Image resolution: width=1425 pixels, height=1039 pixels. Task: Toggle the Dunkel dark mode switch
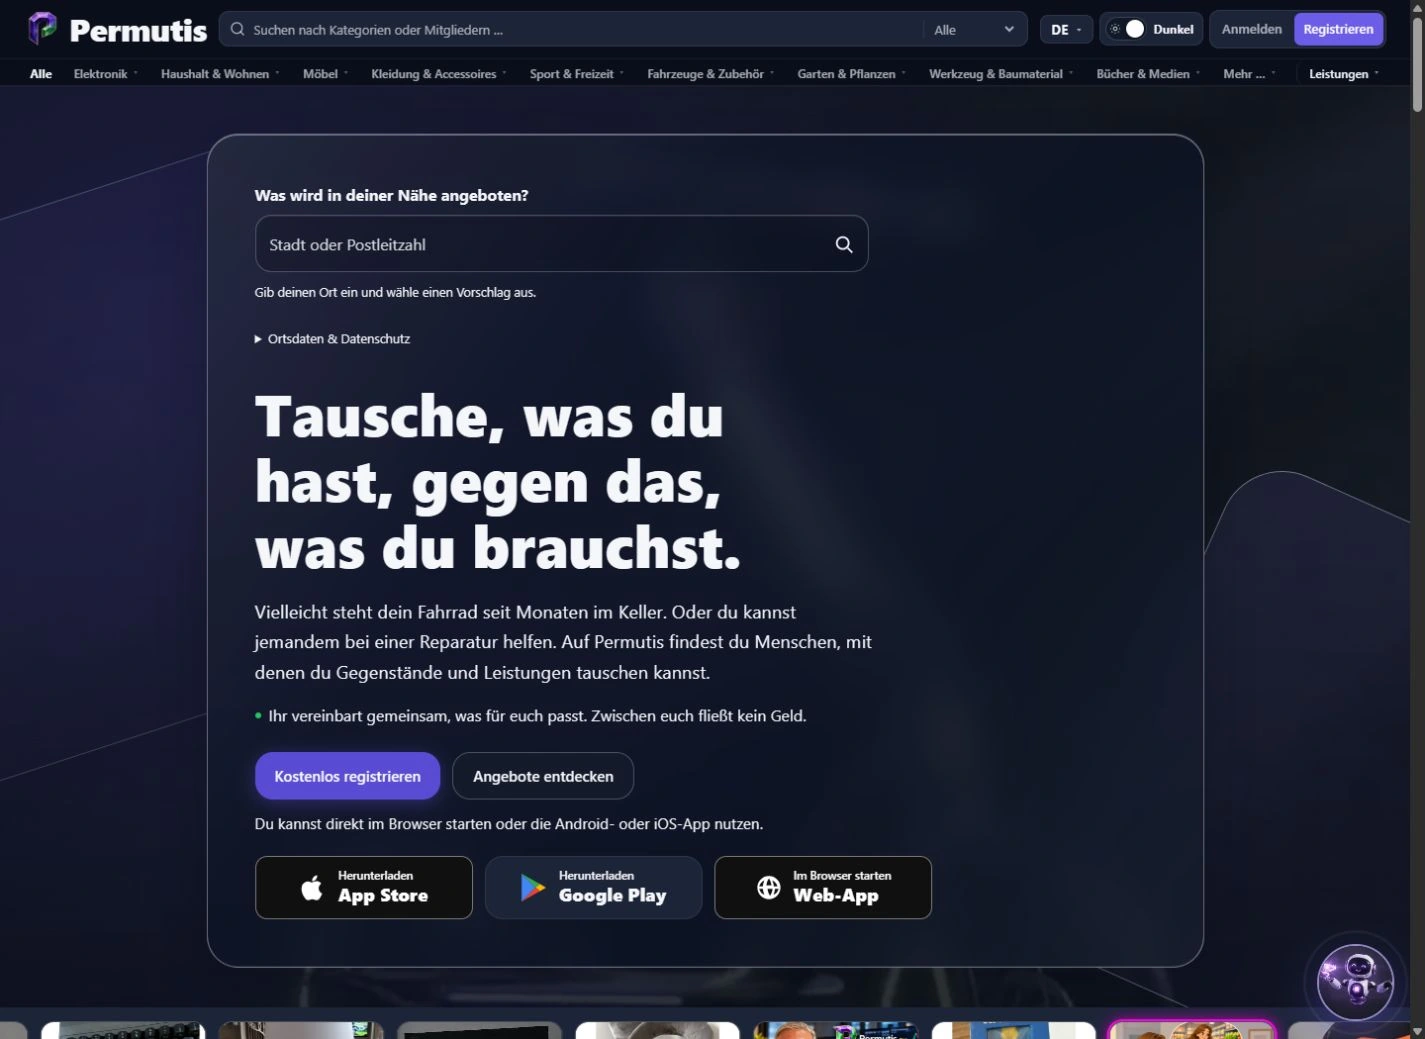(1128, 29)
